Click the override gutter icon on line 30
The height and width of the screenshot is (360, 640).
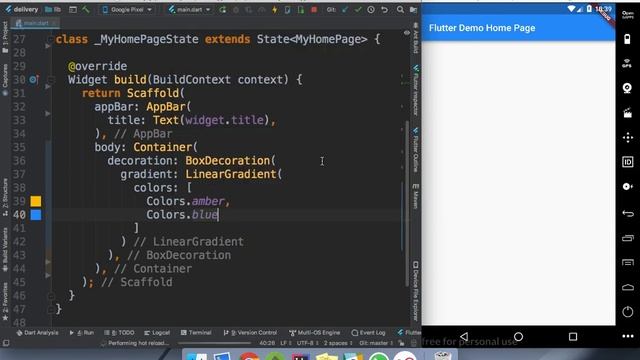tap(33, 80)
